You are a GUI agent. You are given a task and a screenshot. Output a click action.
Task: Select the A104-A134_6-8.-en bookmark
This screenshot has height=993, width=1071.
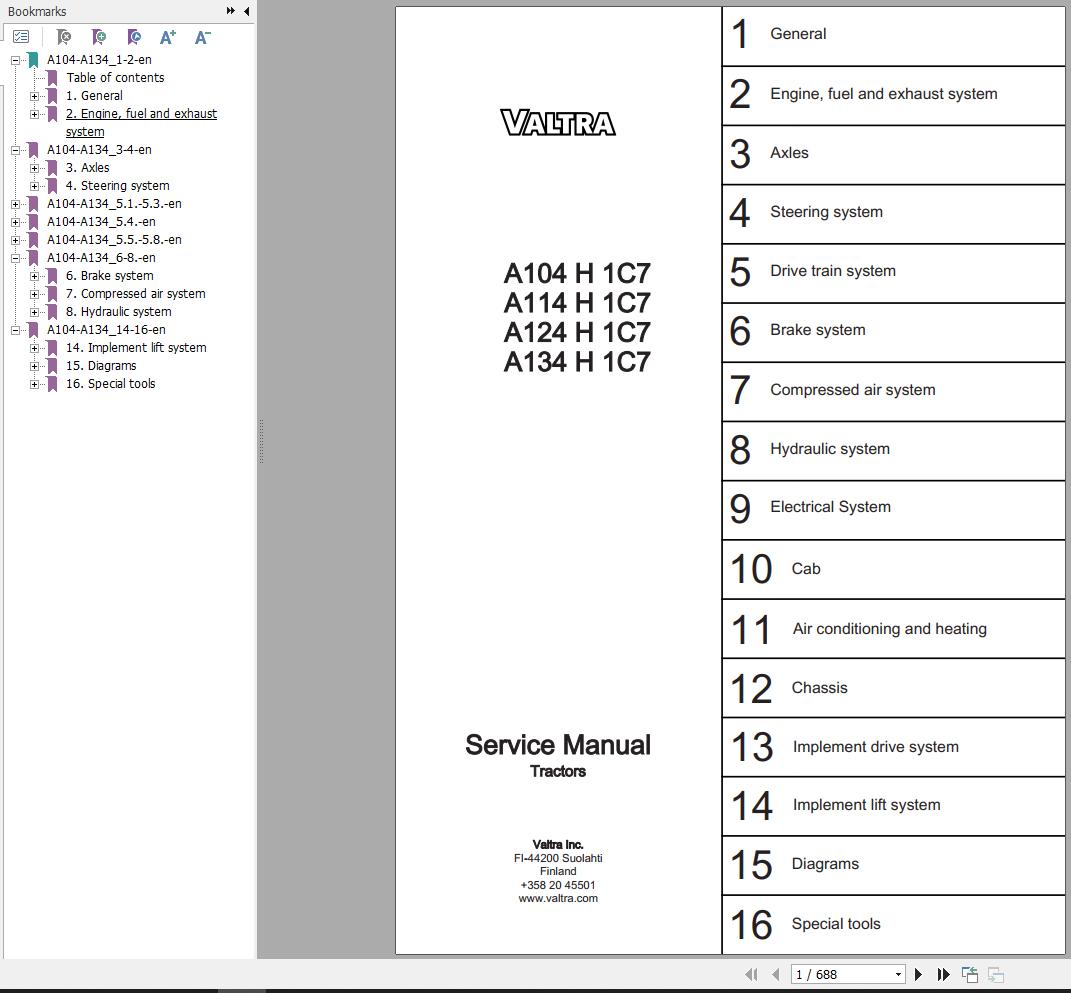pyautogui.click(x=101, y=257)
